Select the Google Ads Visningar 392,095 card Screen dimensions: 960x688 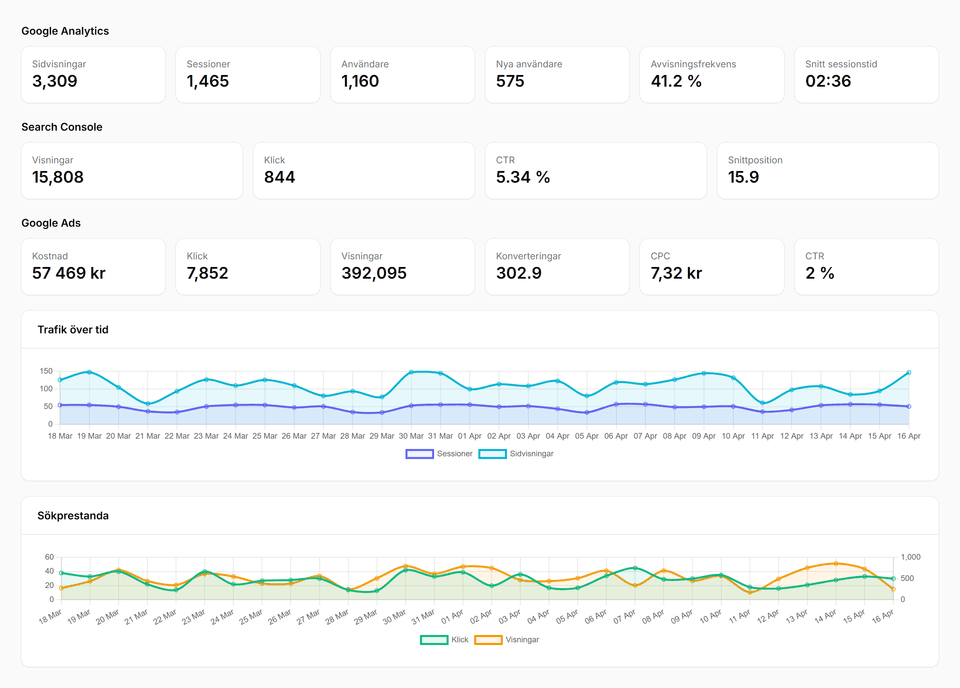pos(402,266)
